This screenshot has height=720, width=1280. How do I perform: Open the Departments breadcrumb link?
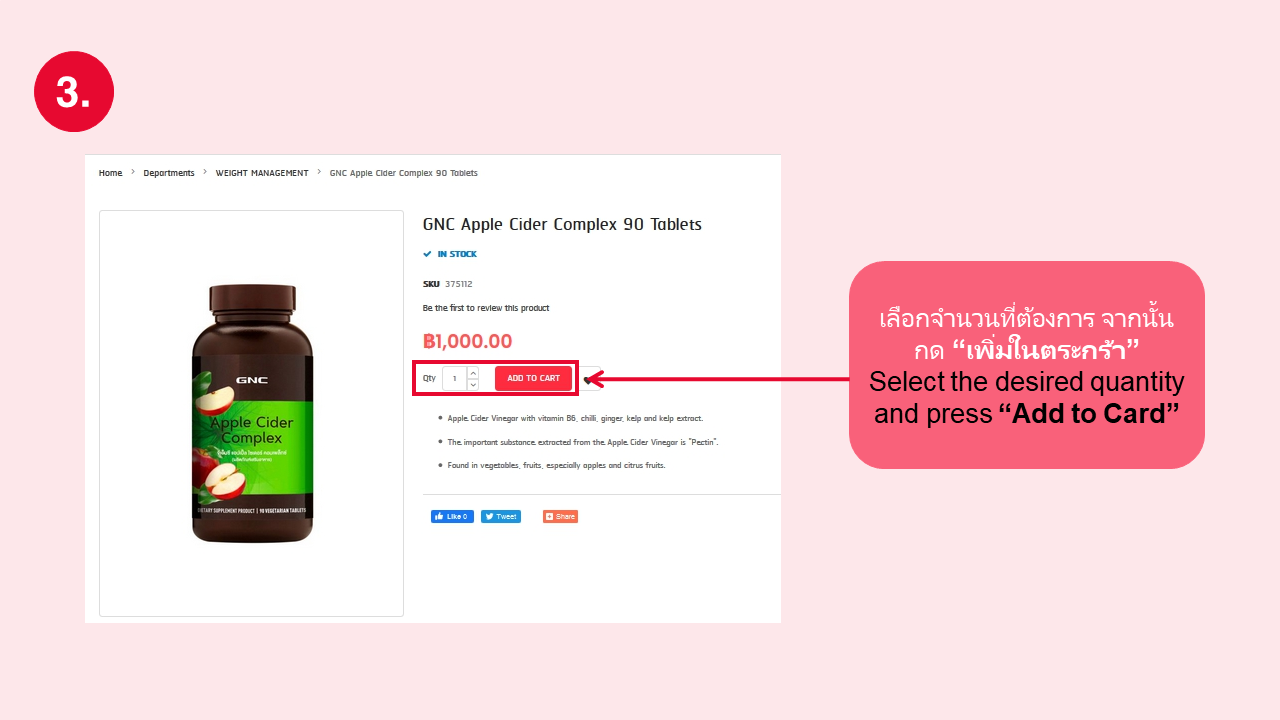pyautogui.click(x=169, y=173)
